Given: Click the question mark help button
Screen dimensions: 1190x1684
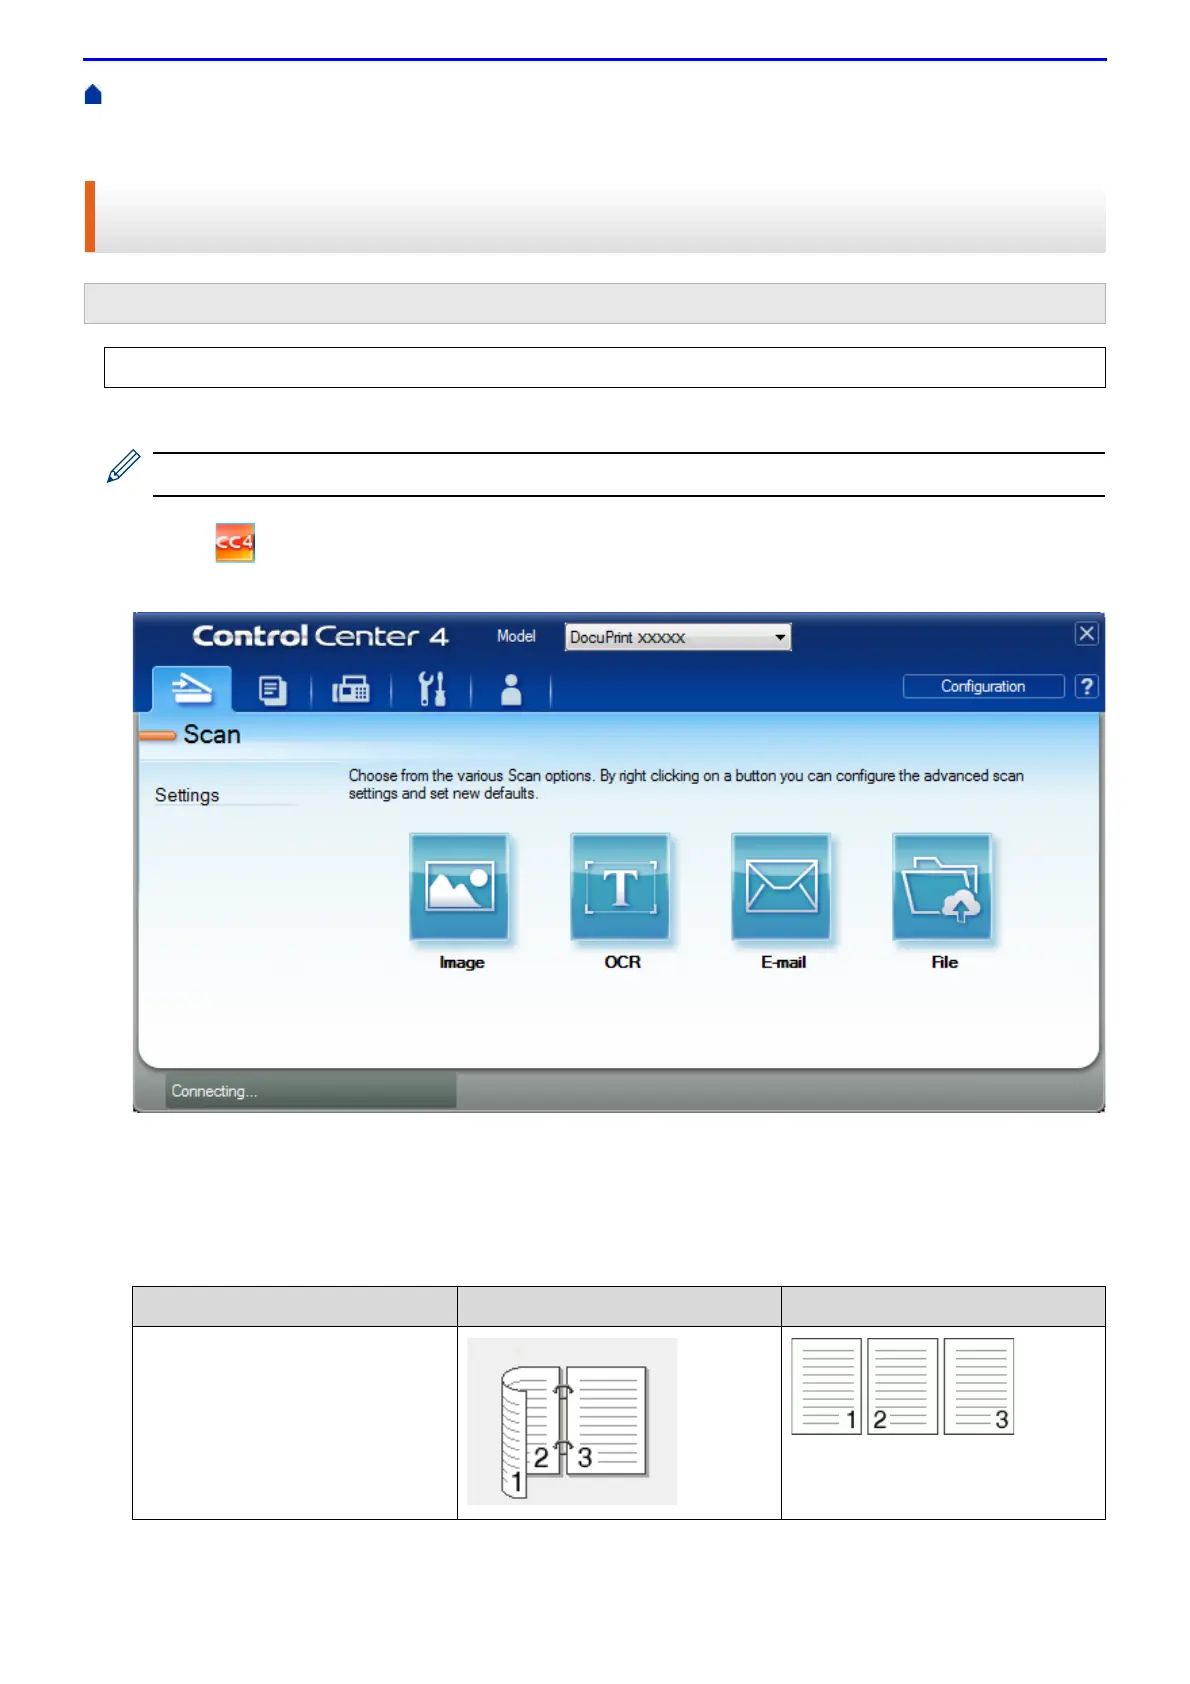Looking at the screenshot, I should tap(1087, 686).
